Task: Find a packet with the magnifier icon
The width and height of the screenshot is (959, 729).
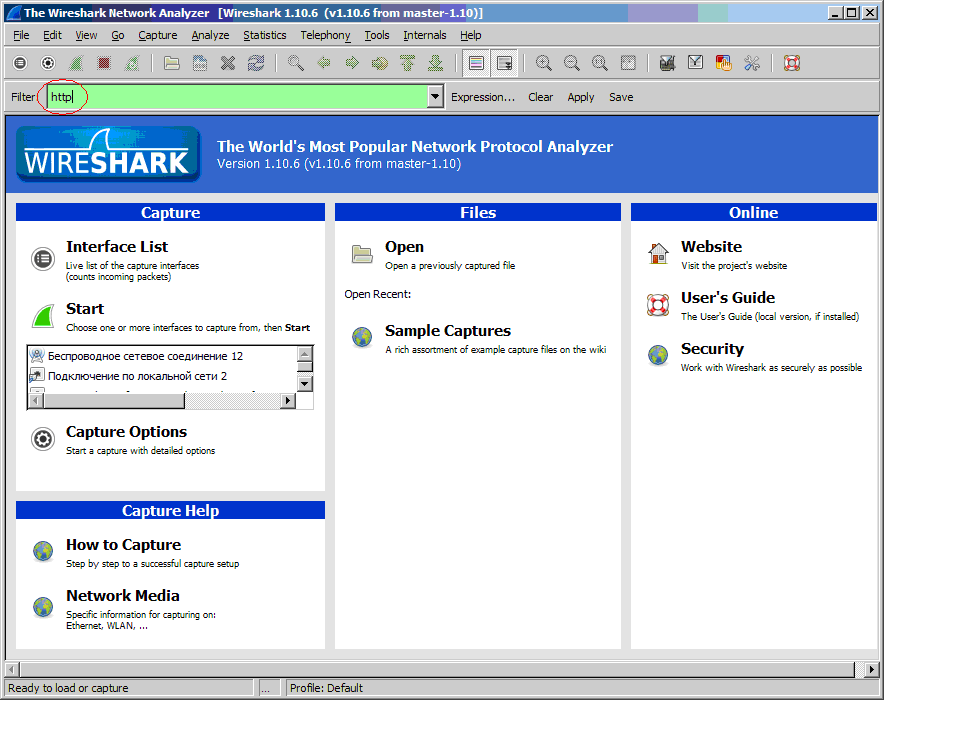Action: pyautogui.click(x=296, y=63)
